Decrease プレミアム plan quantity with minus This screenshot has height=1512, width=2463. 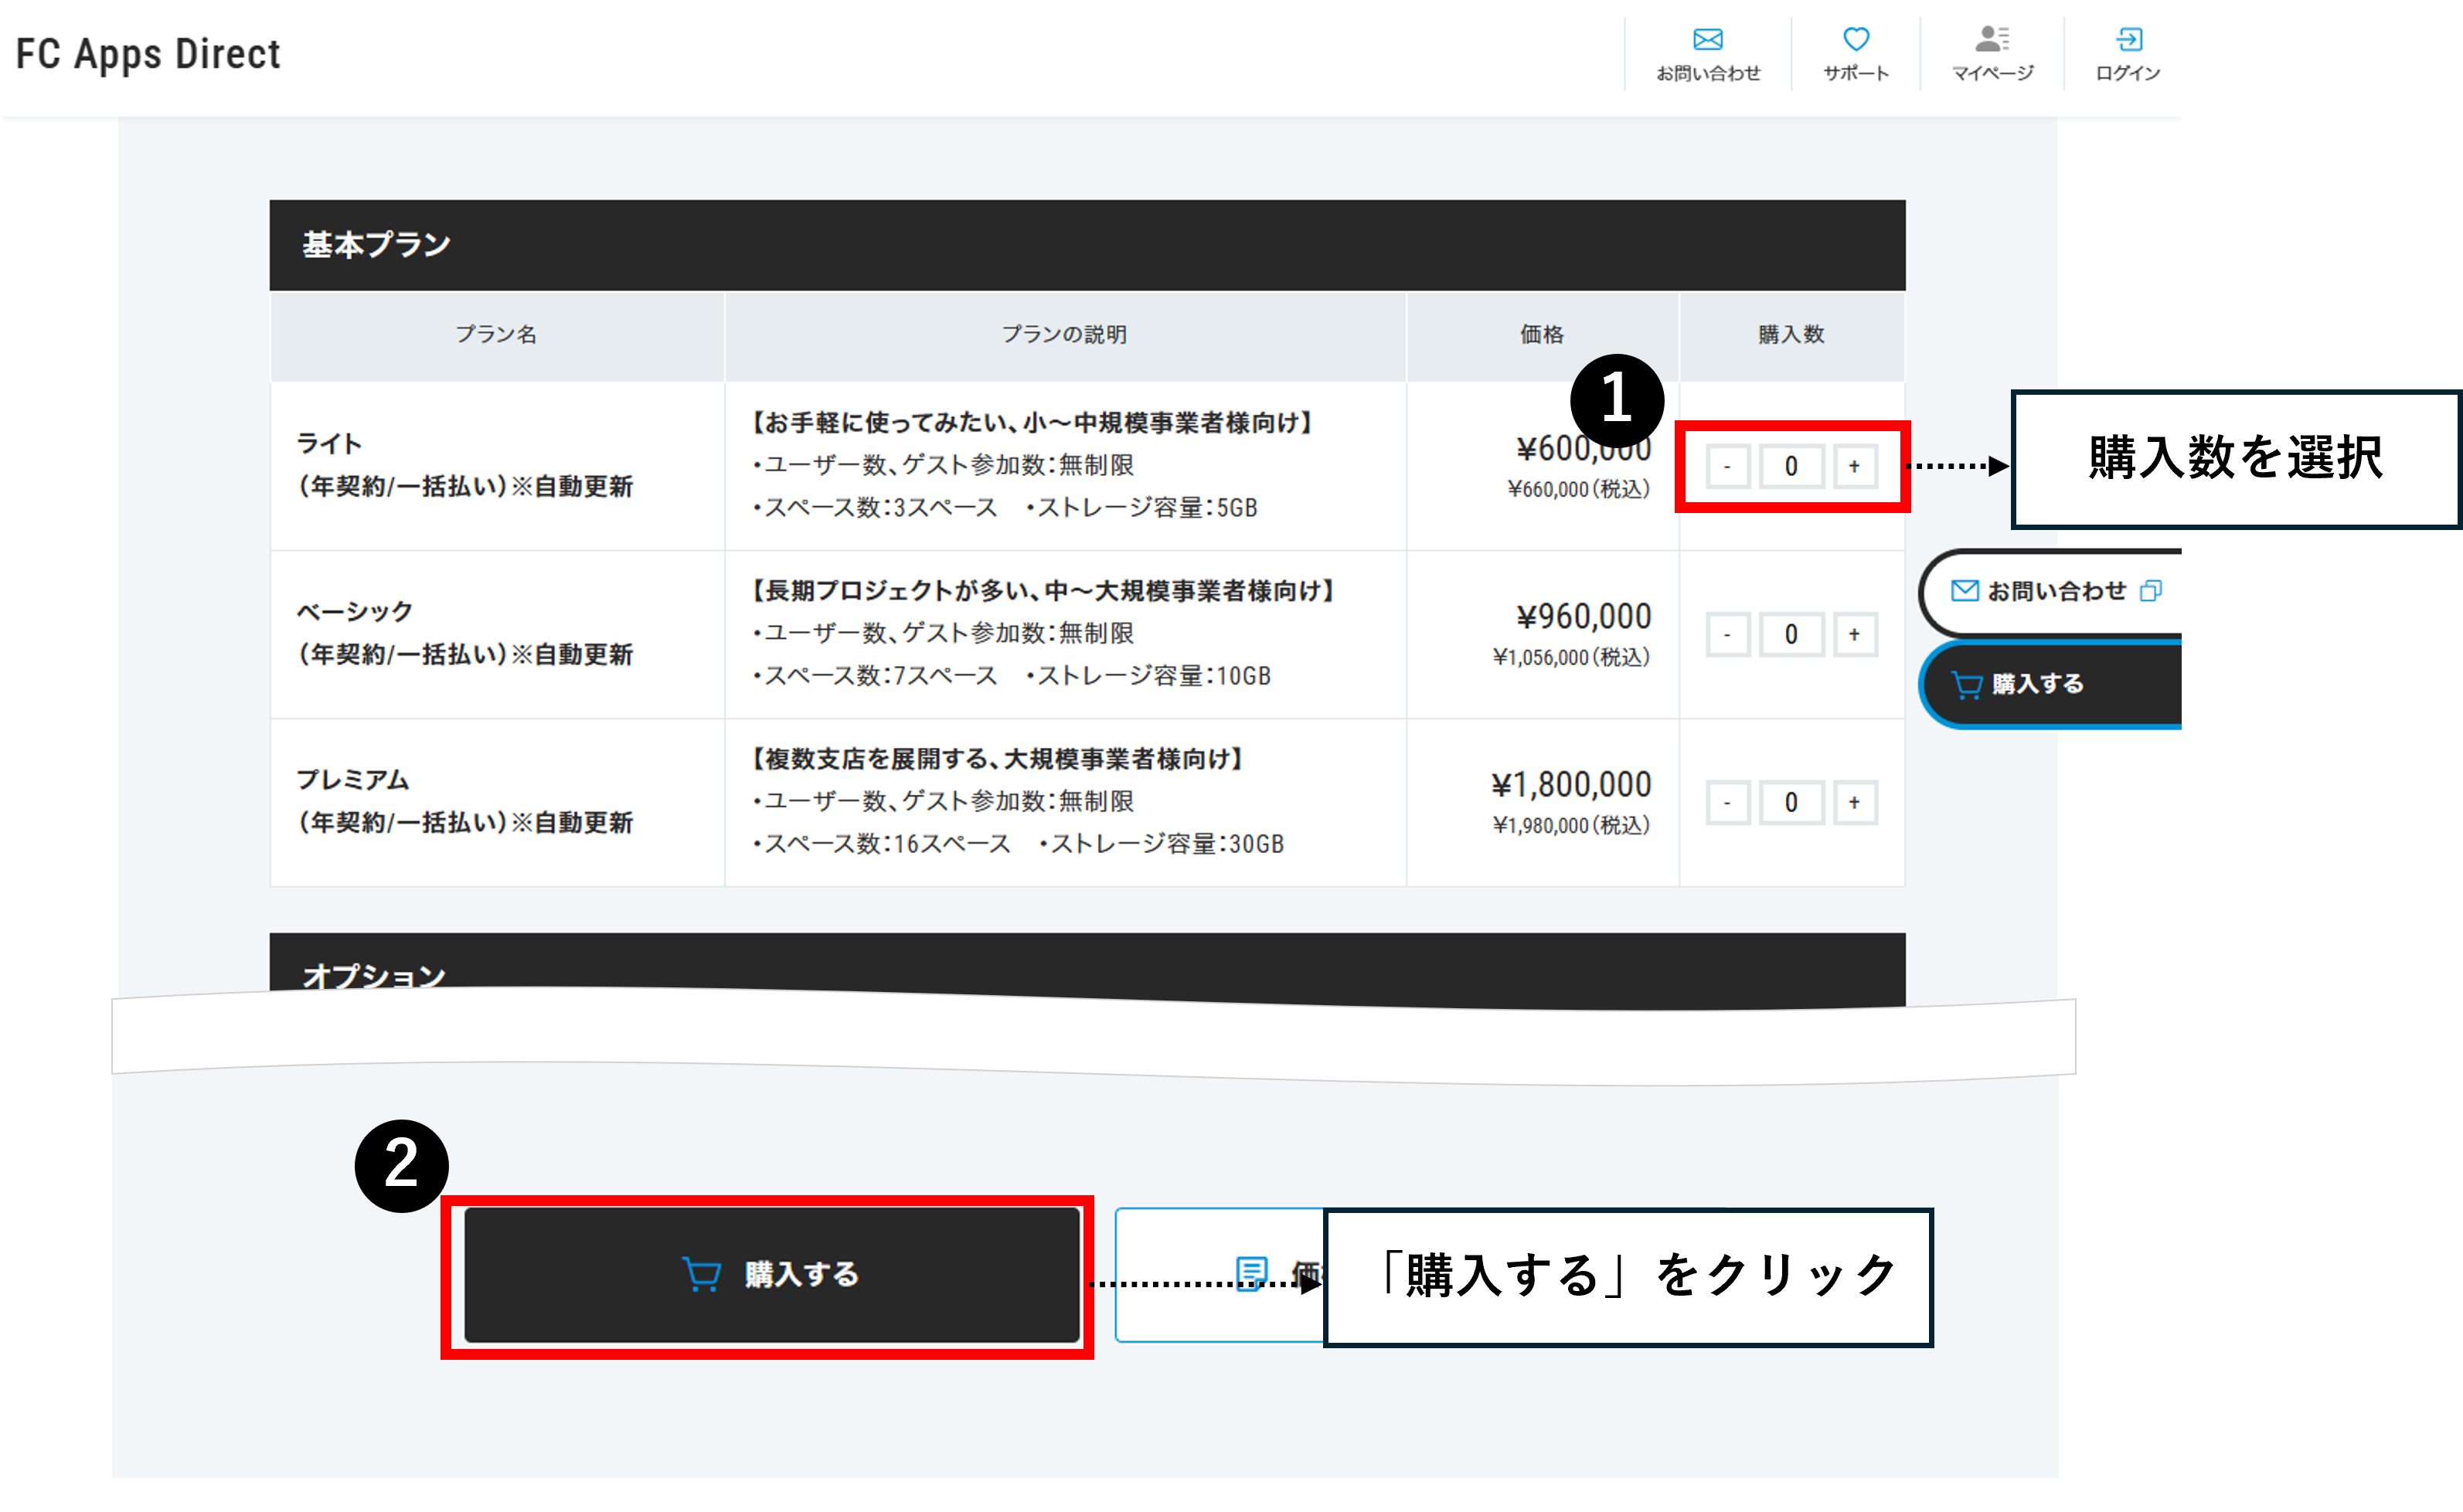(1727, 802)
